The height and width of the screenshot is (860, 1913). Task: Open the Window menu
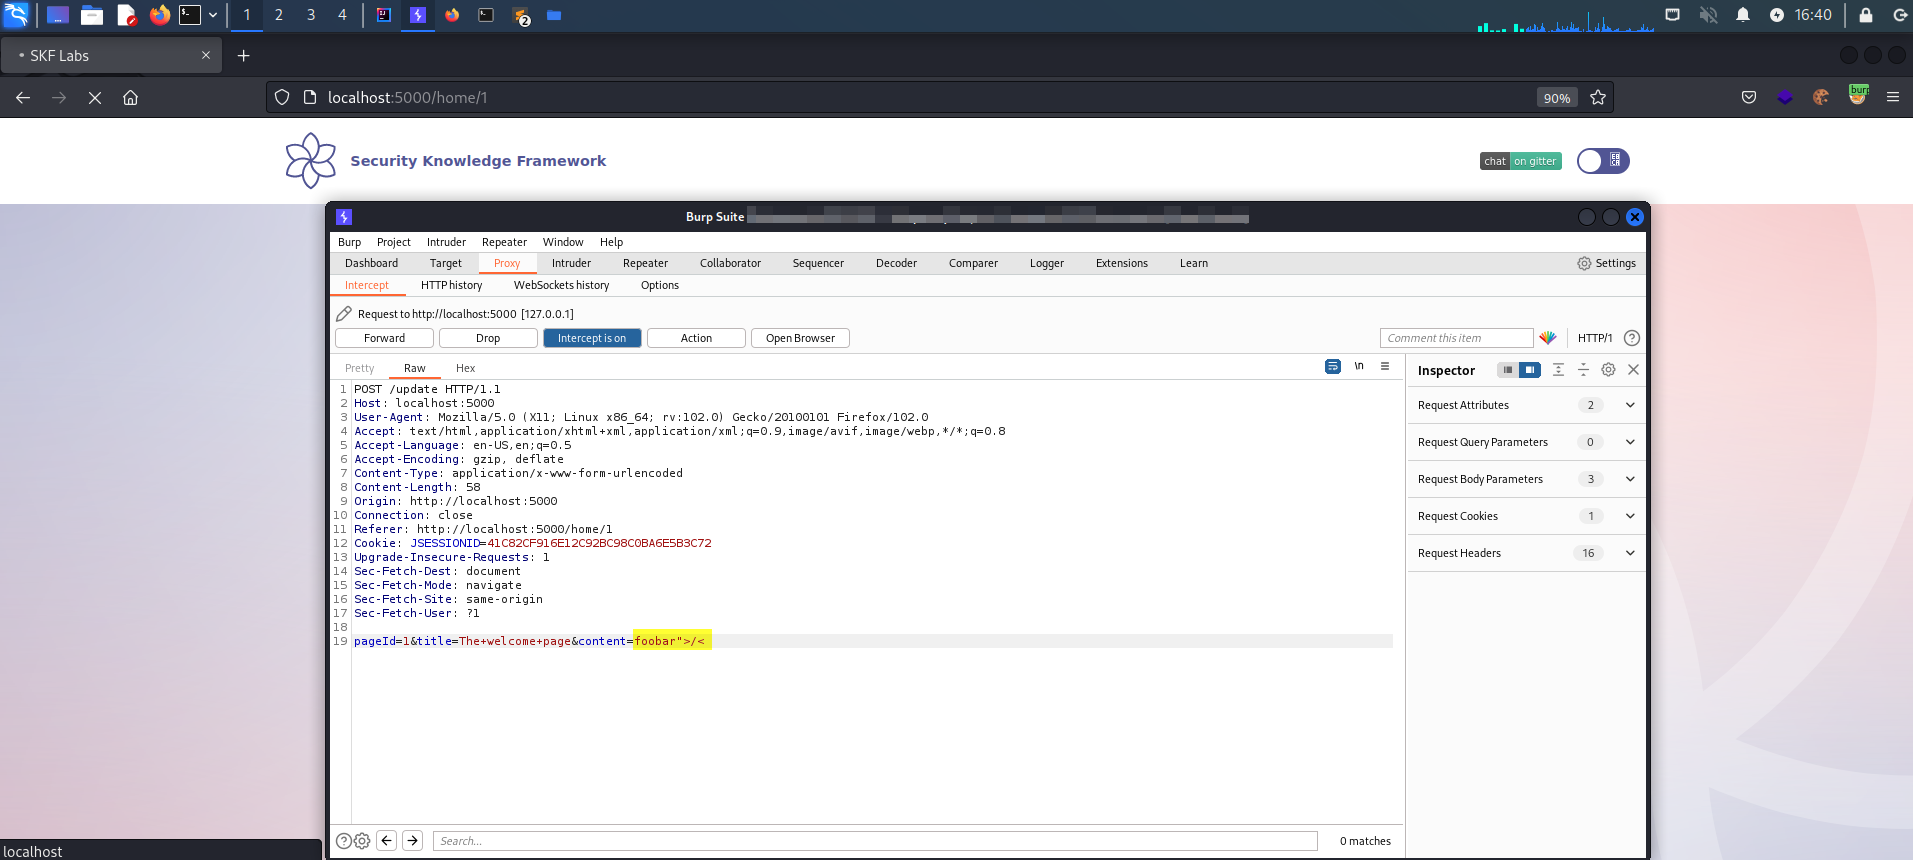point(563,242)
